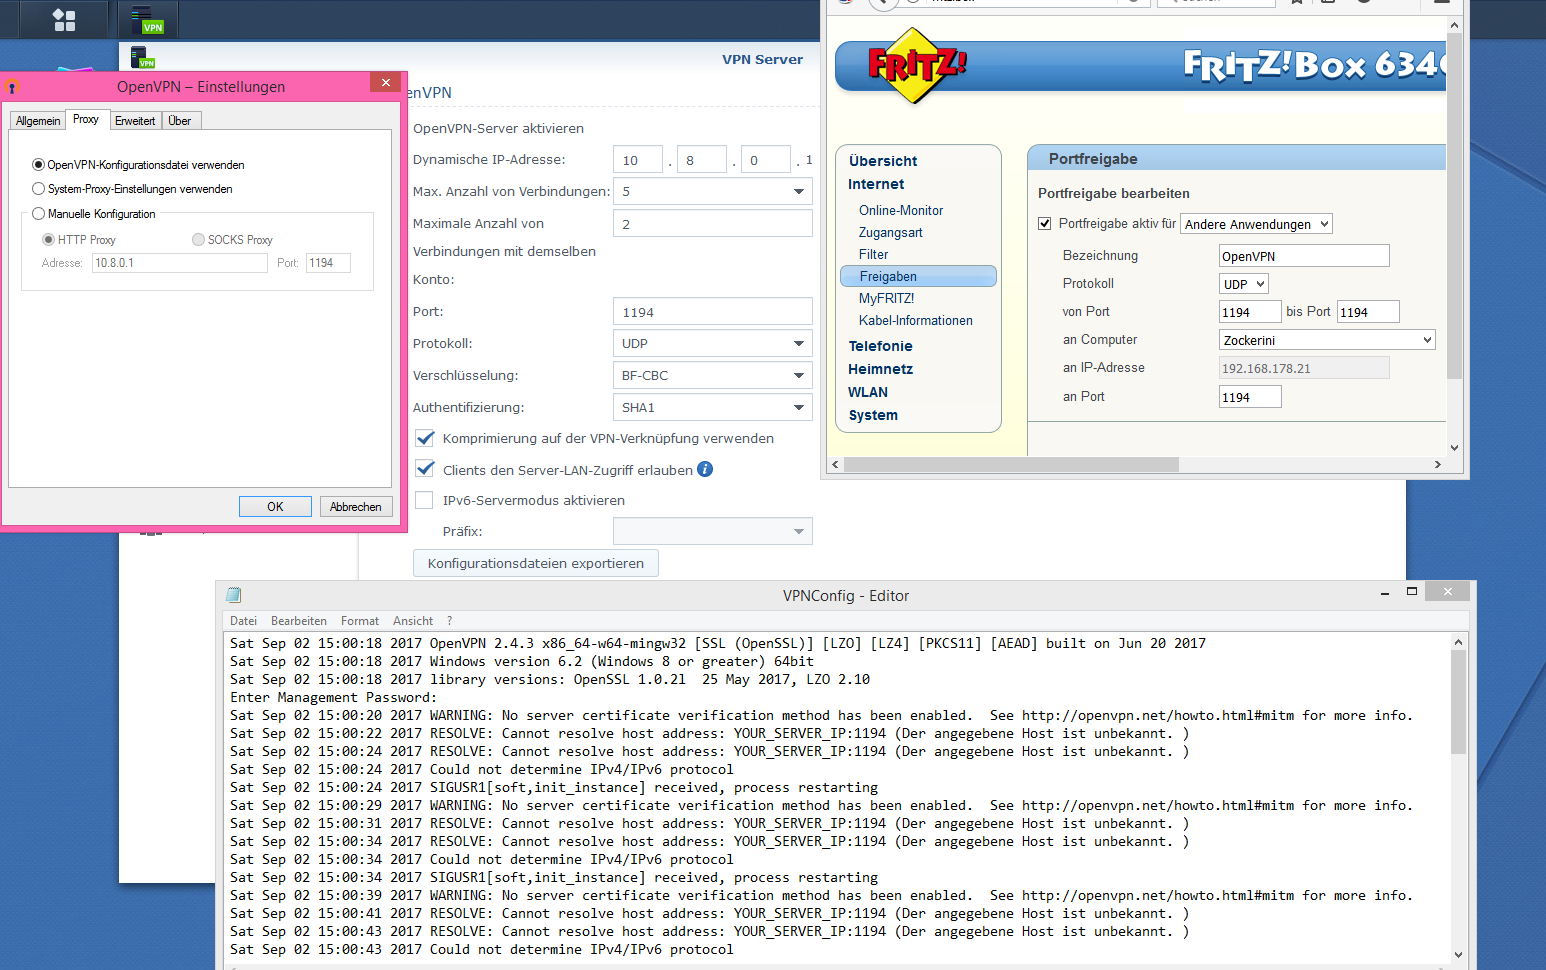Maximize the VPNConfig Editor window
This screenshot has height=970, width=1546.
pyautogui.click(x=1412, y=592)
